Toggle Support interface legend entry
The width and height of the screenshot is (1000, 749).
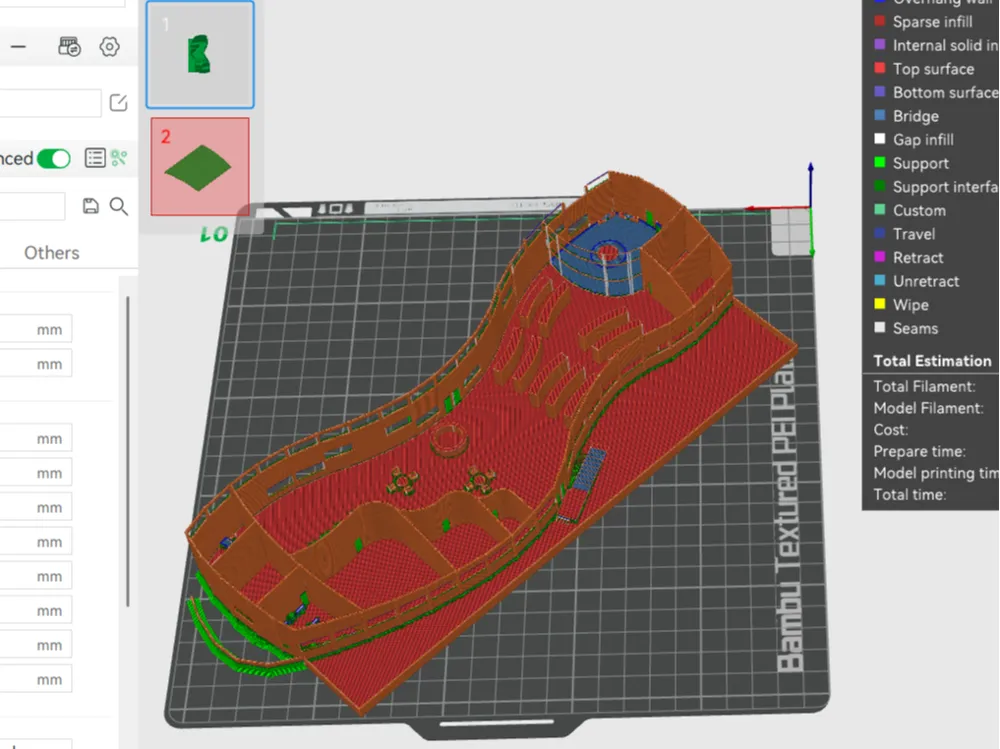coord(936,186)
